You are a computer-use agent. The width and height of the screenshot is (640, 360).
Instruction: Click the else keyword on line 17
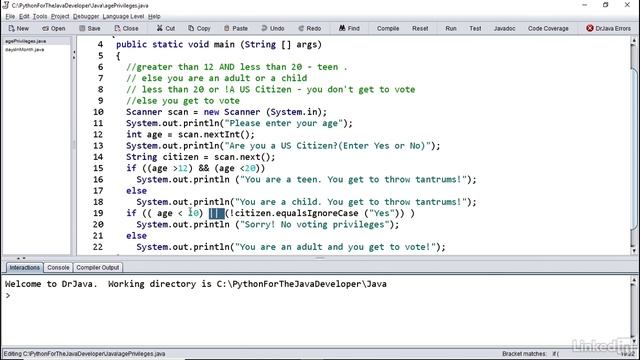click(136, 191)
